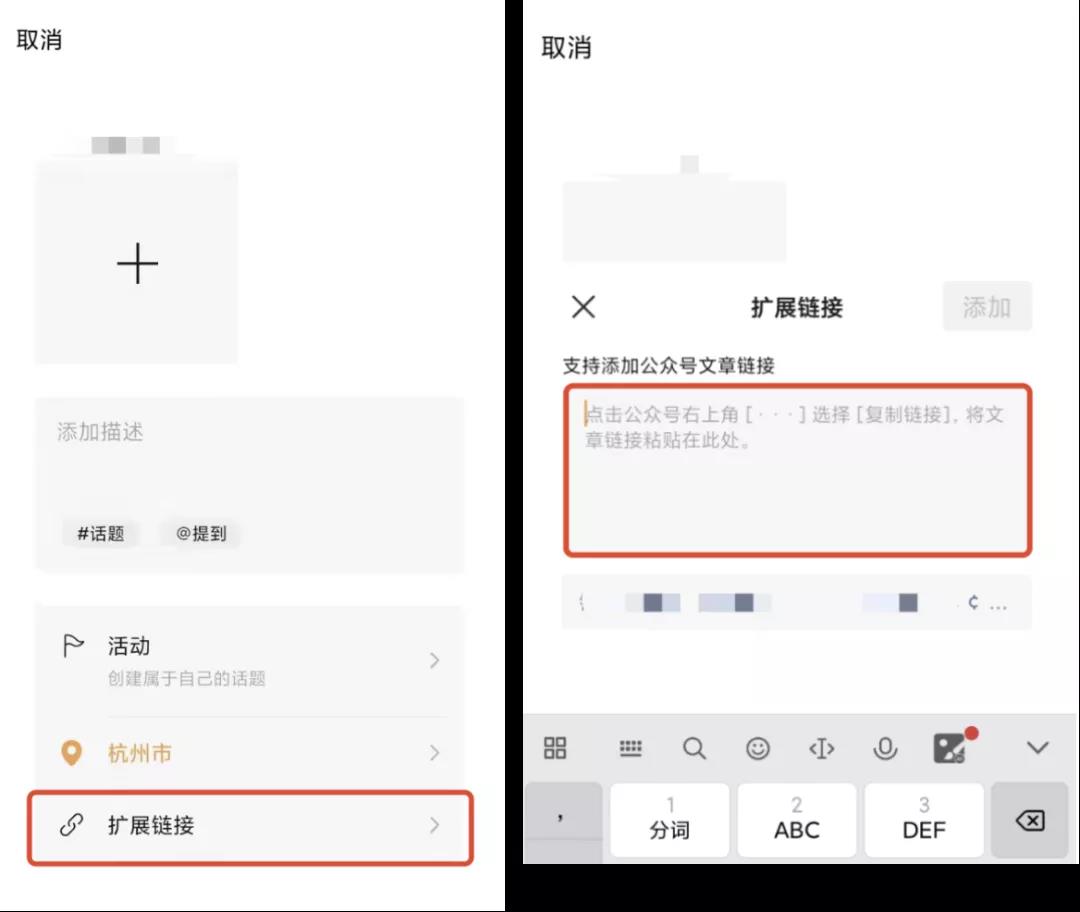Screen dimensions: 1080x912
Task: Tap the search magnifier on keyboard toolbar
Action: coord(694,748)
